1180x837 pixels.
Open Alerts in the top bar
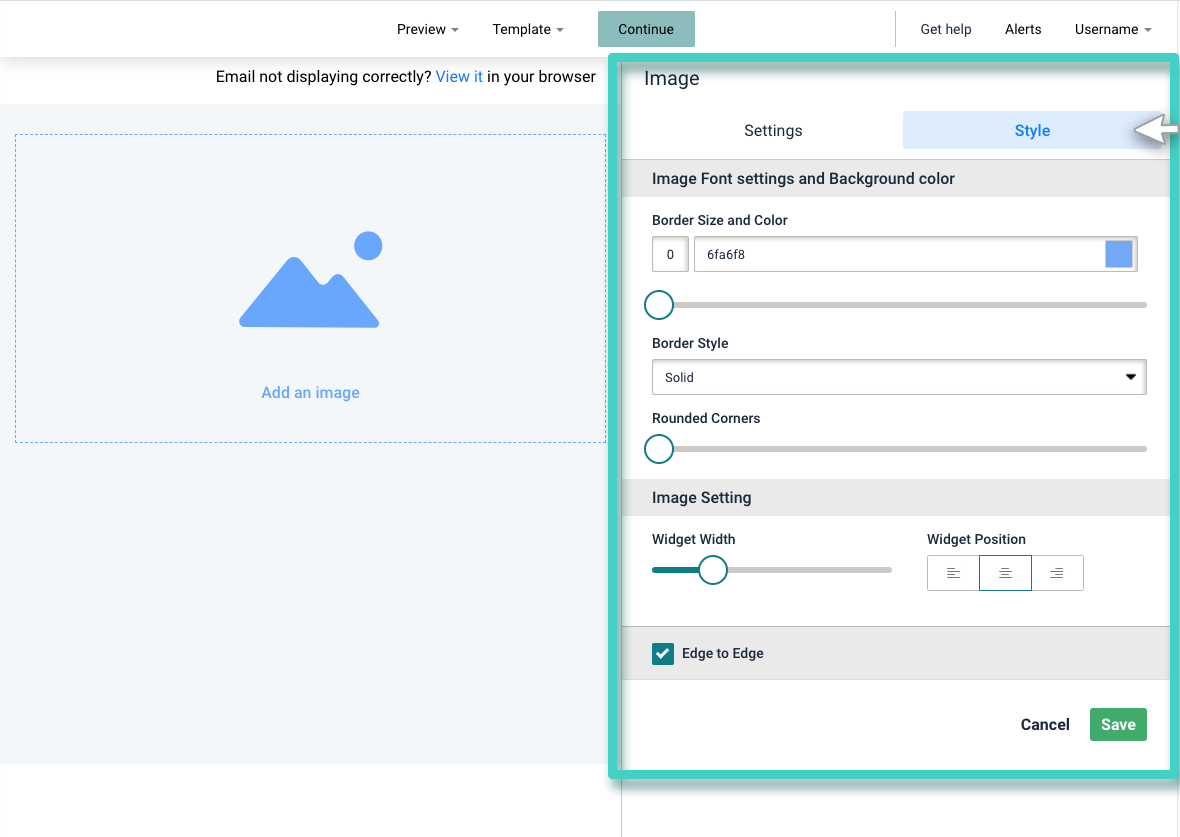[x=1023, y=29]
